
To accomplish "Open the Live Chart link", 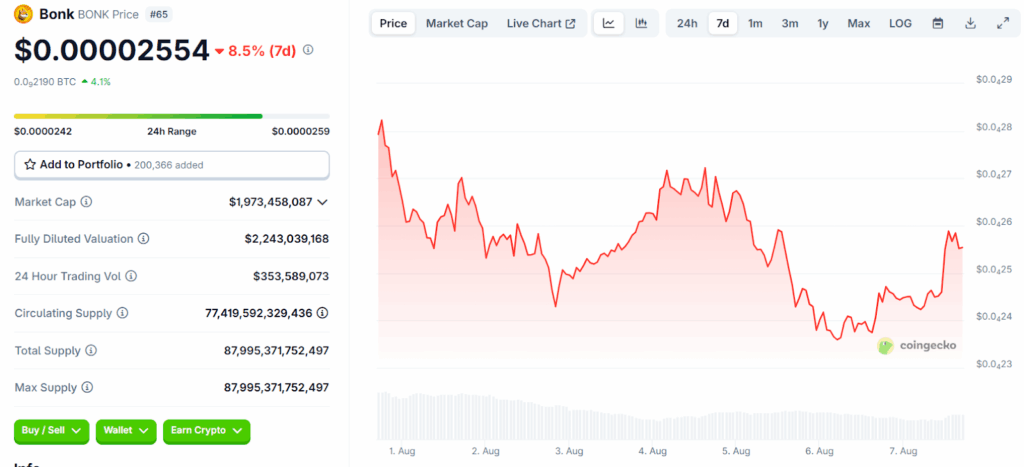I will tap(541, 24).
